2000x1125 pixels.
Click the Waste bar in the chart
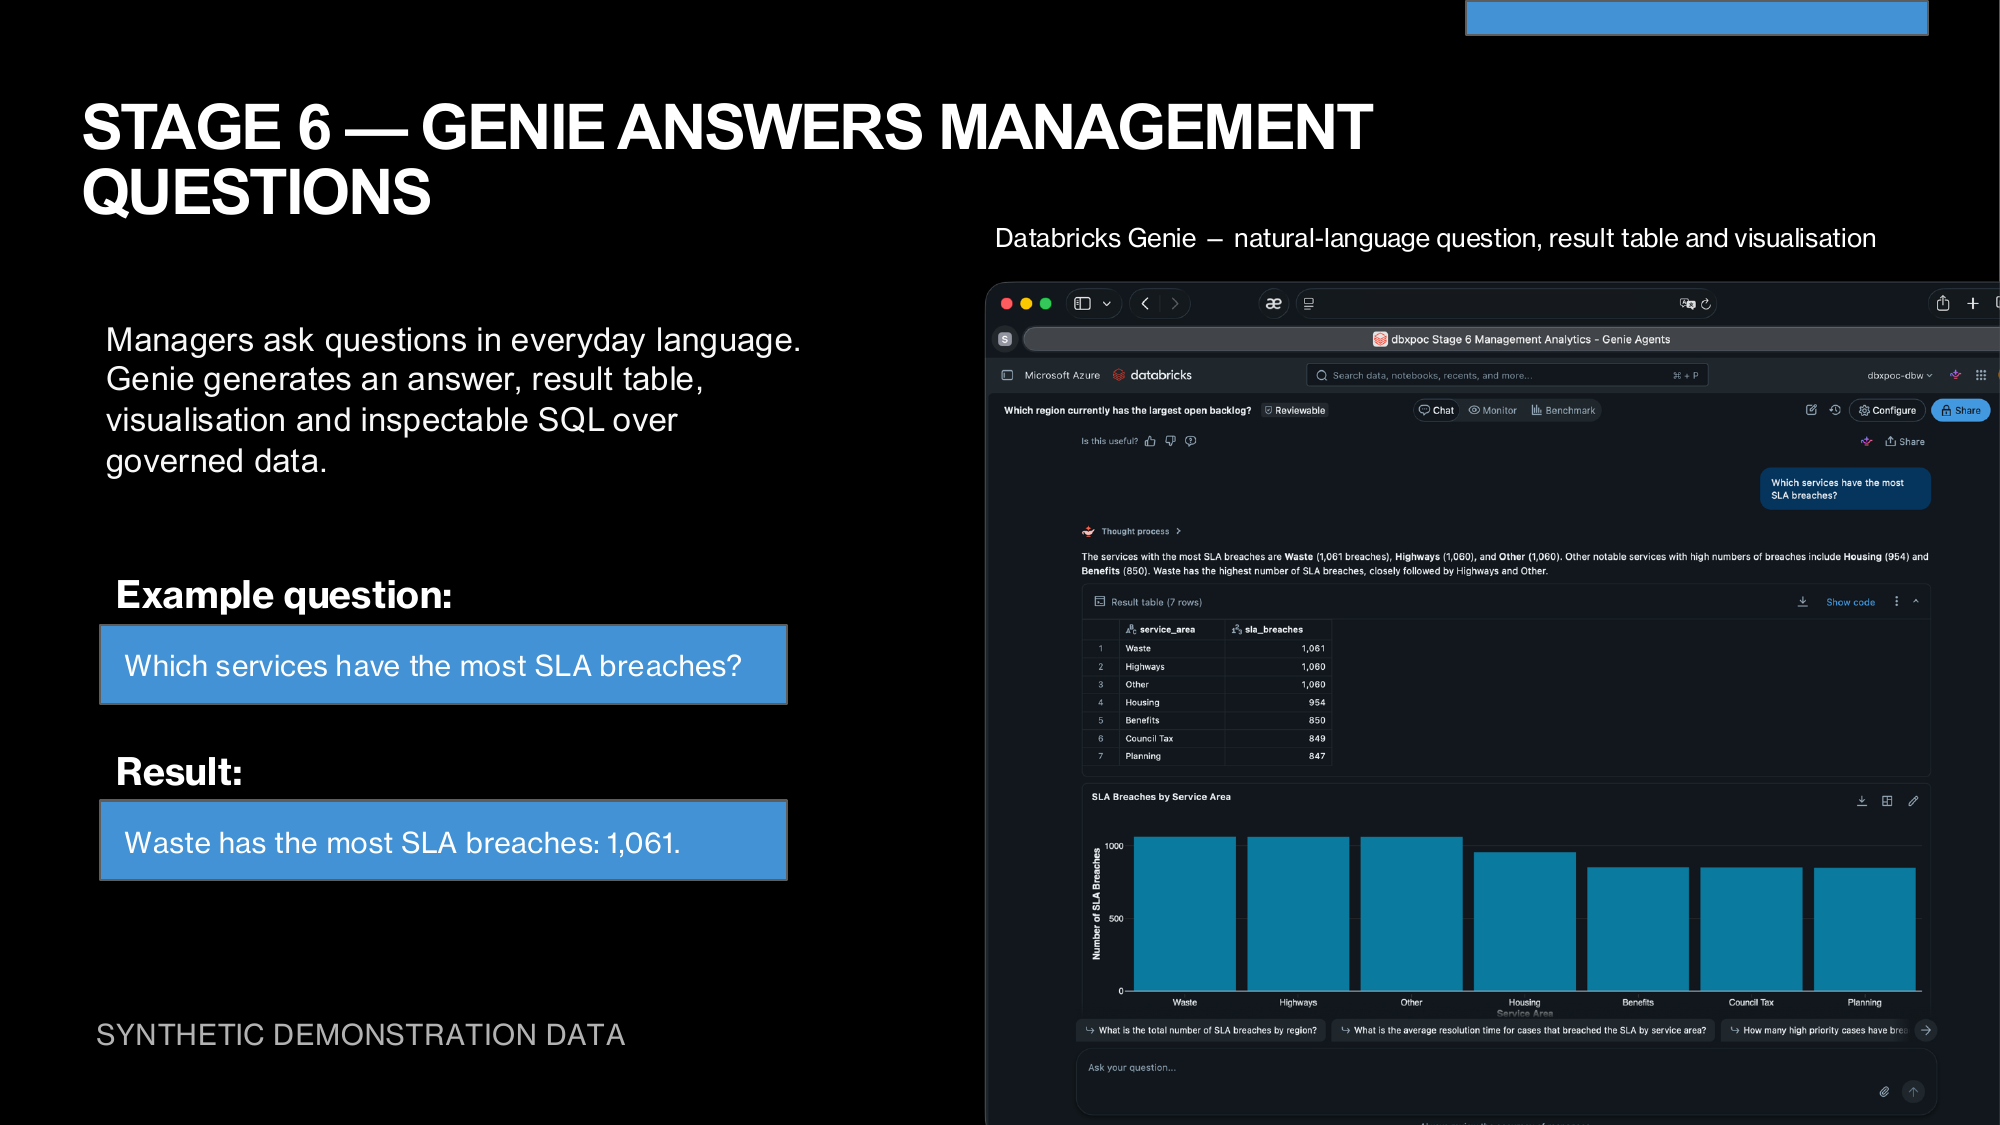click(x=1185, y=913)
